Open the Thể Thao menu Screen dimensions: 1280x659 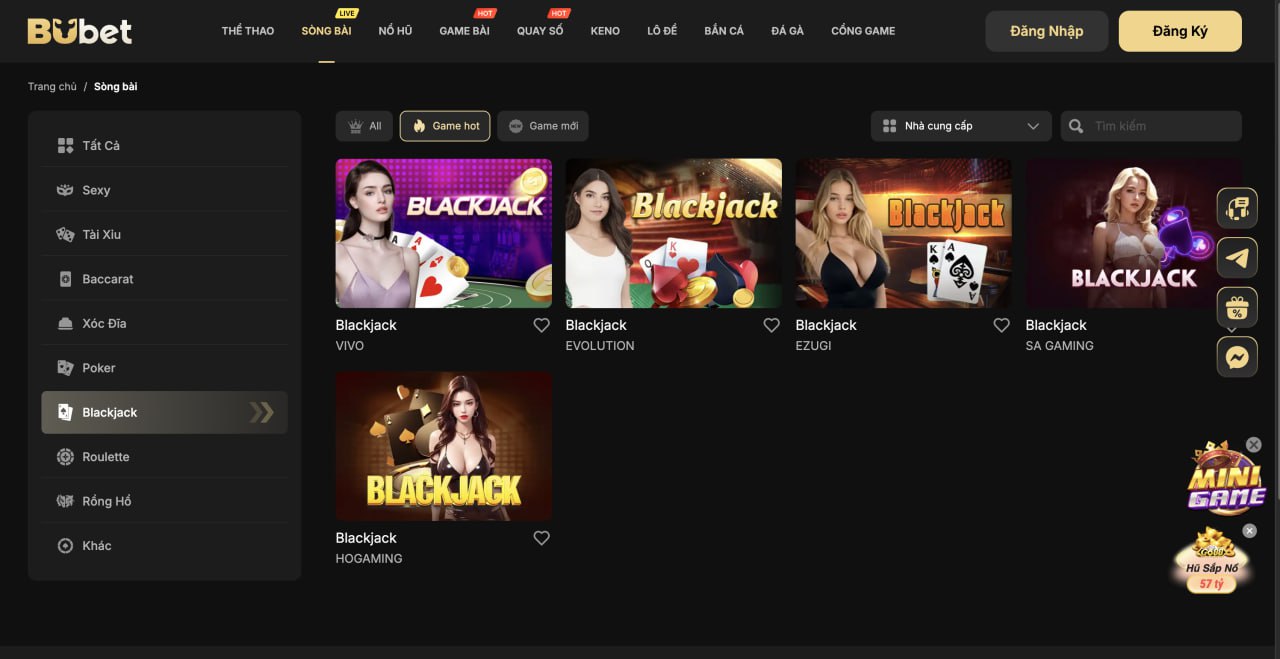[x=248, y=31]
